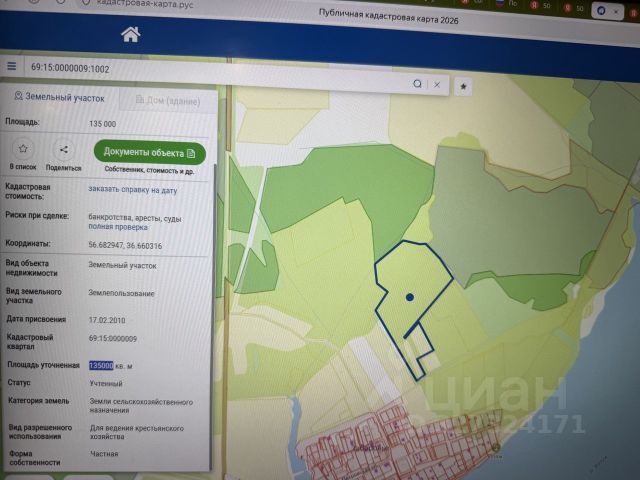Click blue center point of selected parcel

click(x=410, y=297)
